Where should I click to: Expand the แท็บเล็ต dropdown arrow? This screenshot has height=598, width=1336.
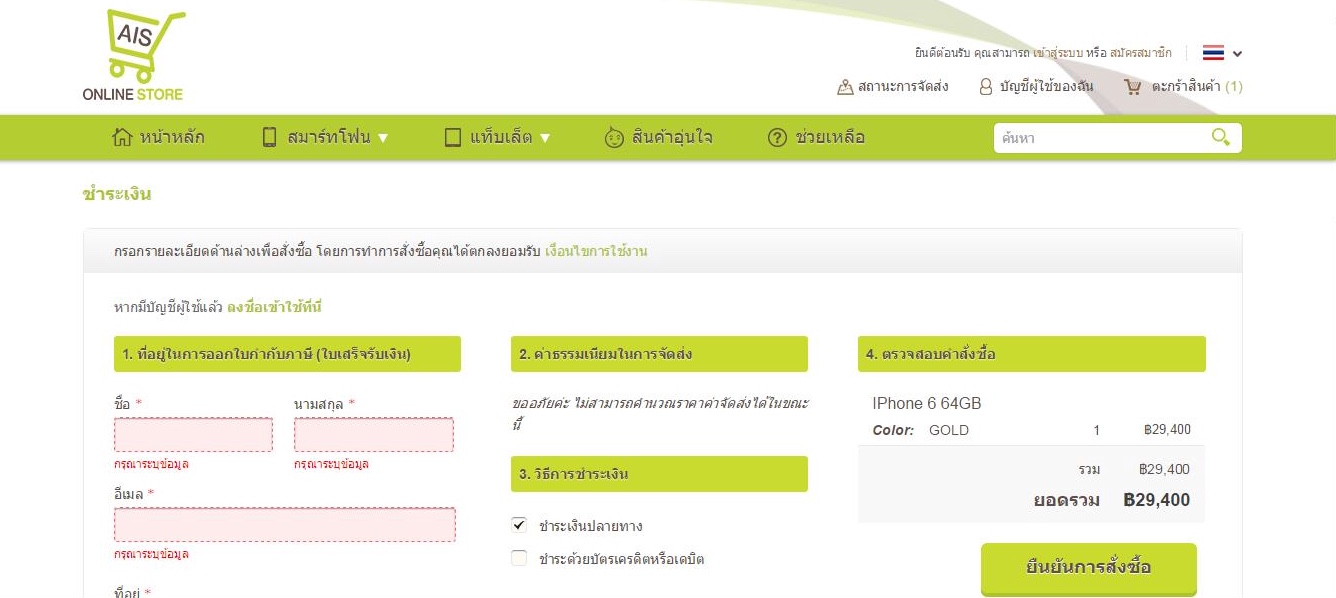tap(545, 138)
